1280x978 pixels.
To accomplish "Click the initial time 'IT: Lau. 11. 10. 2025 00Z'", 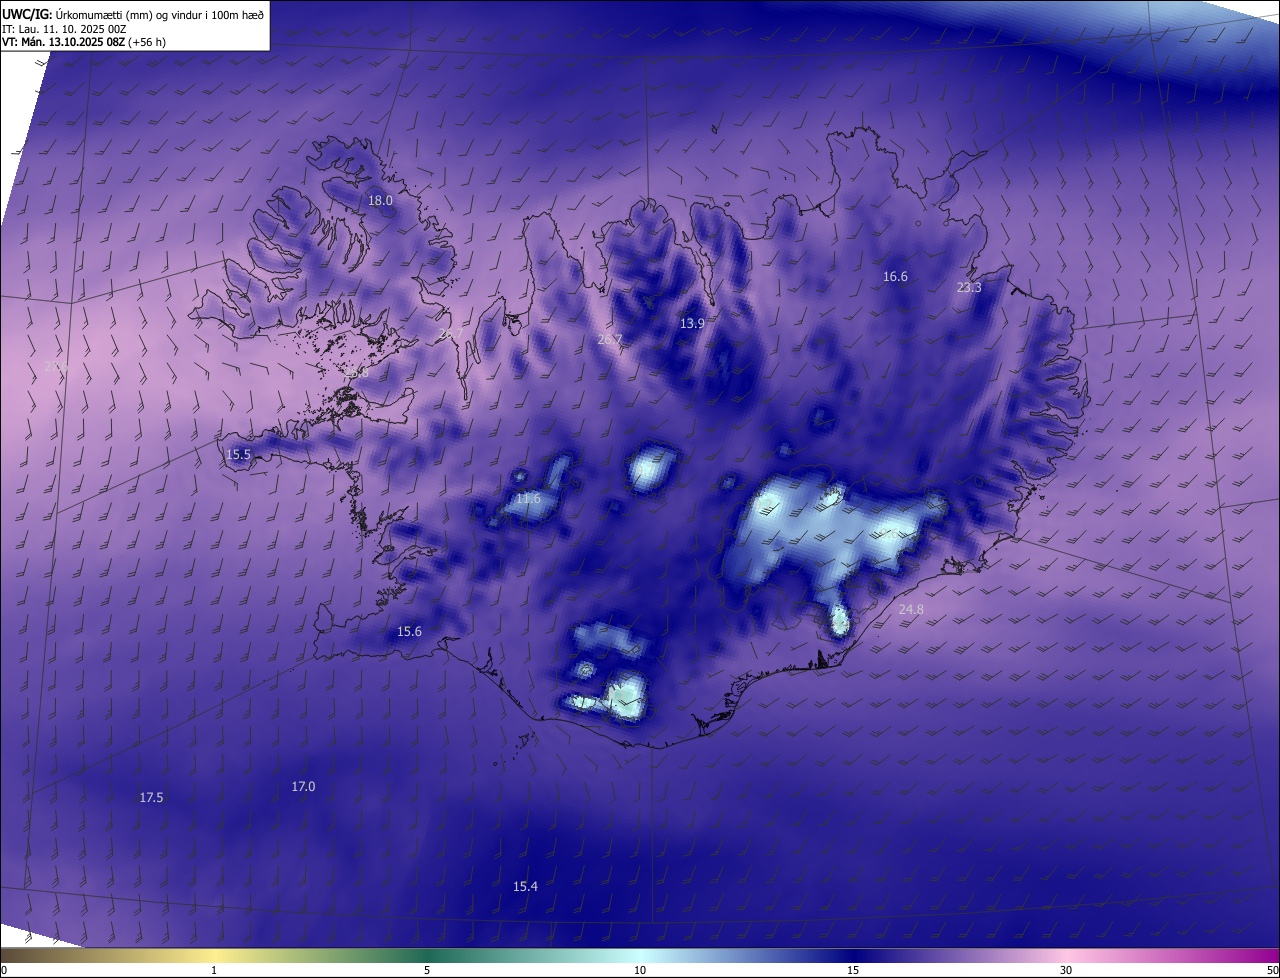I will point(65,29).
